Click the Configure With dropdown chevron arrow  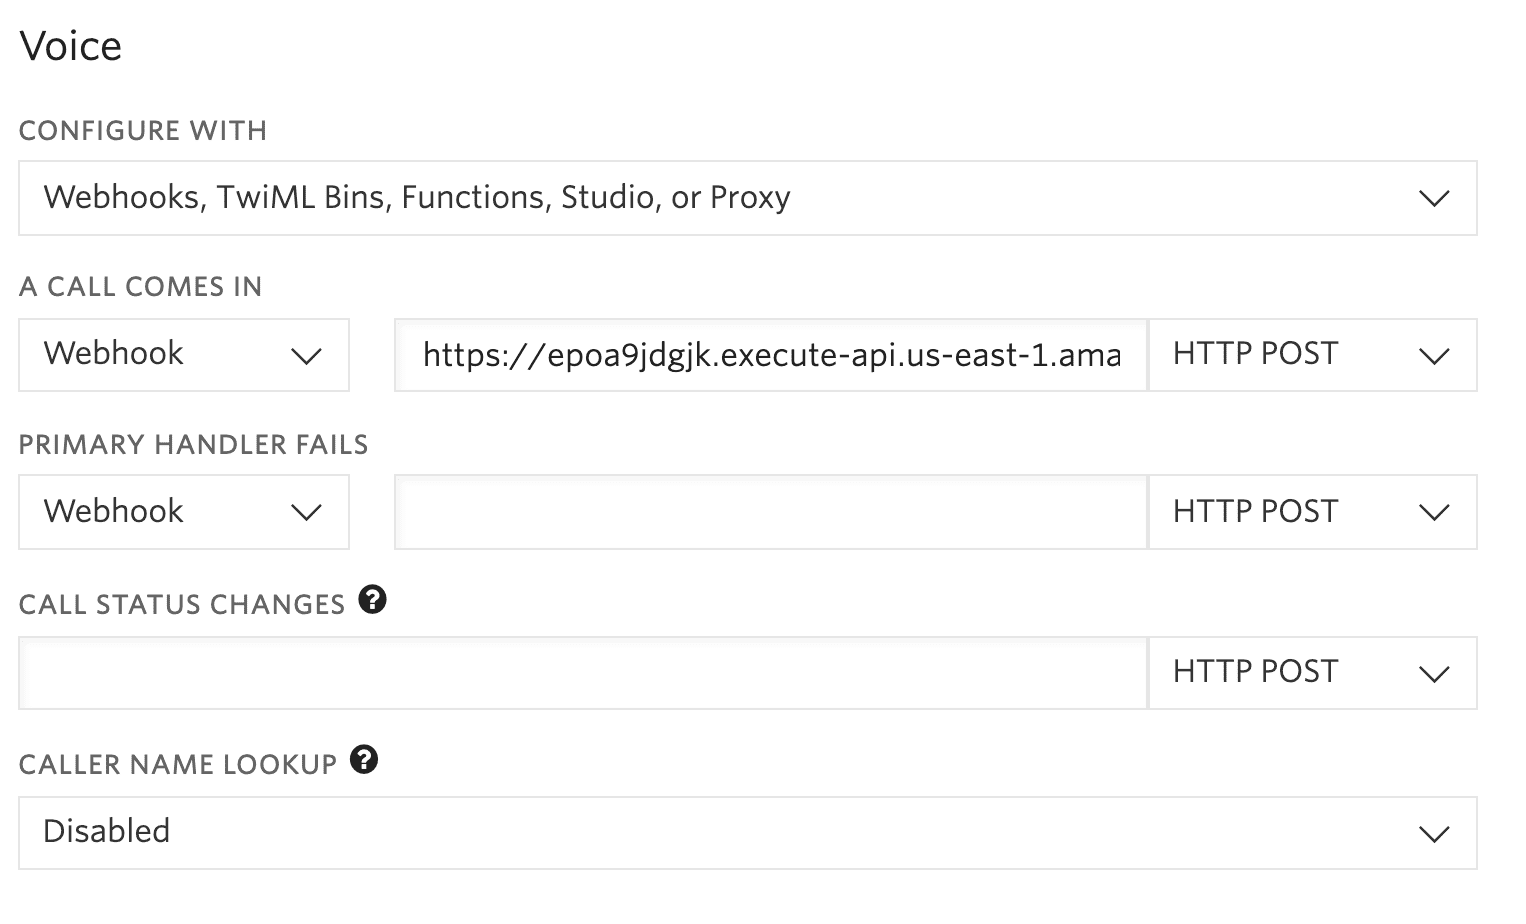[x=1434, y=198]
